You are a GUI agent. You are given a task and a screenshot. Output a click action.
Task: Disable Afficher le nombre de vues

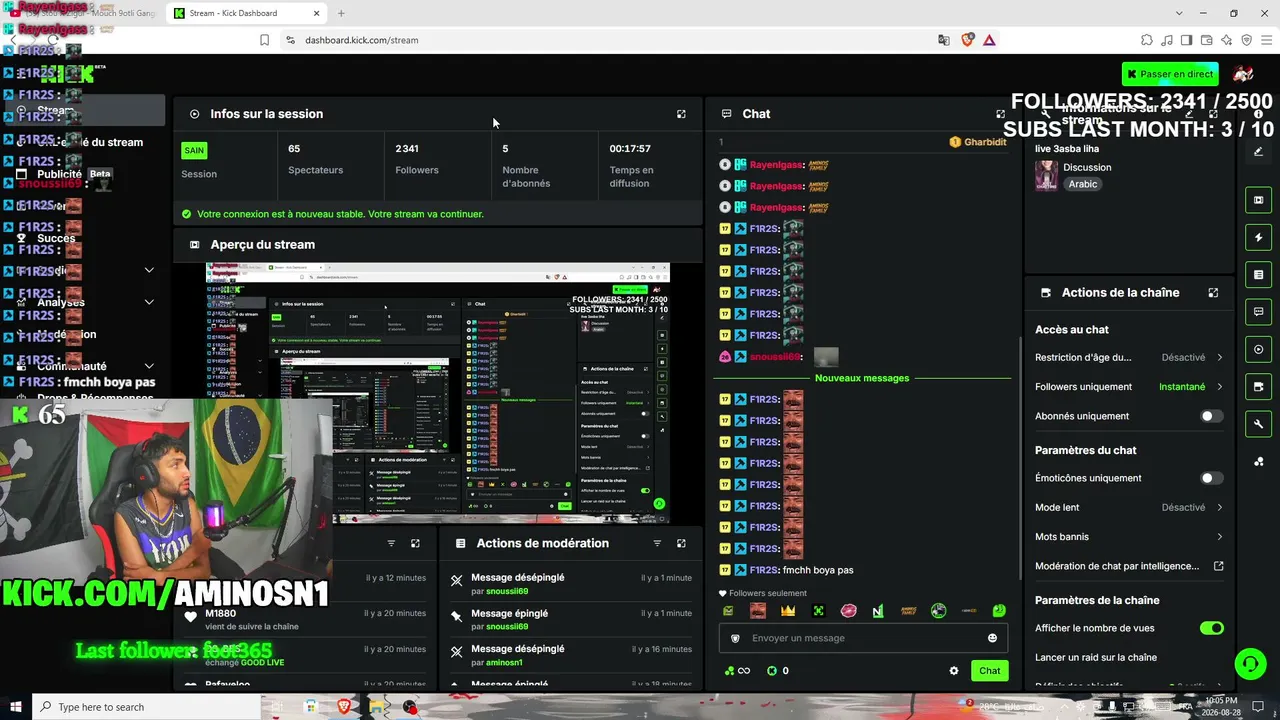tap(1211, 628)
